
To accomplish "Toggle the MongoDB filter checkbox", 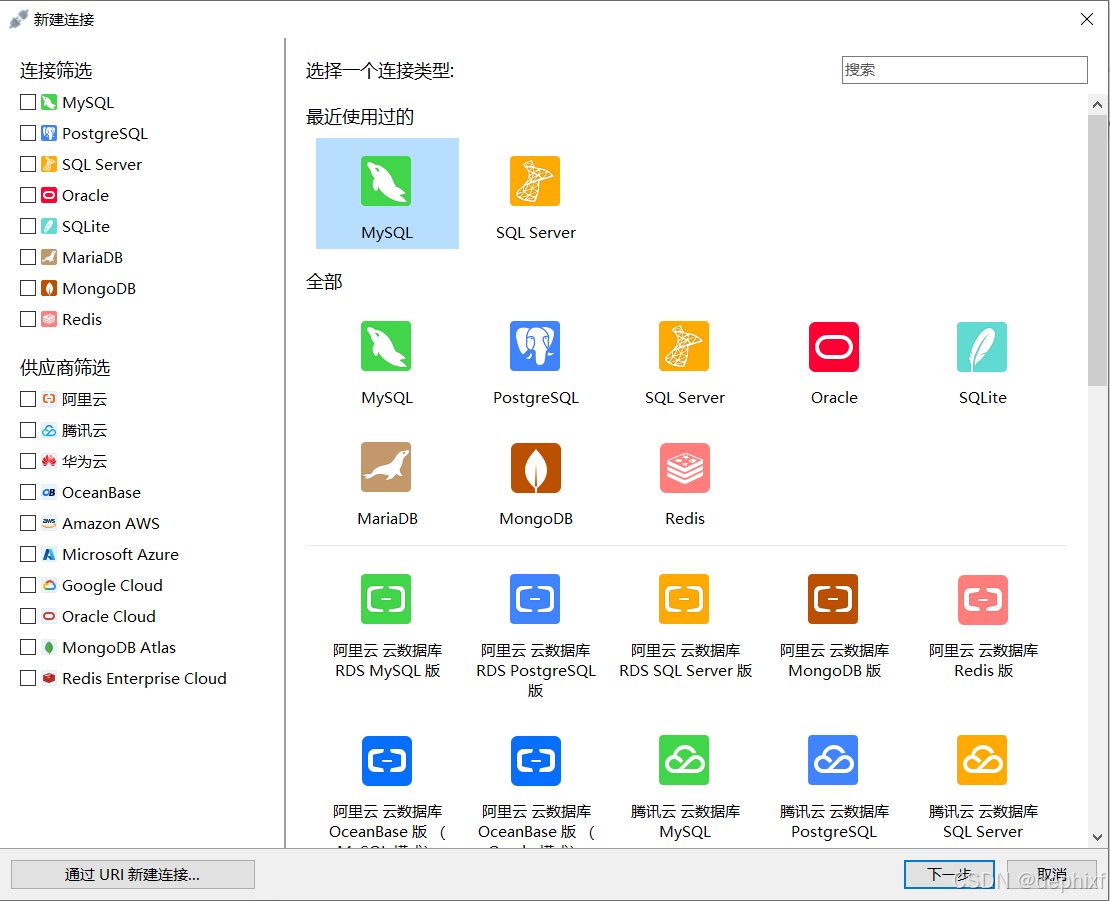I will pos(28,288).
